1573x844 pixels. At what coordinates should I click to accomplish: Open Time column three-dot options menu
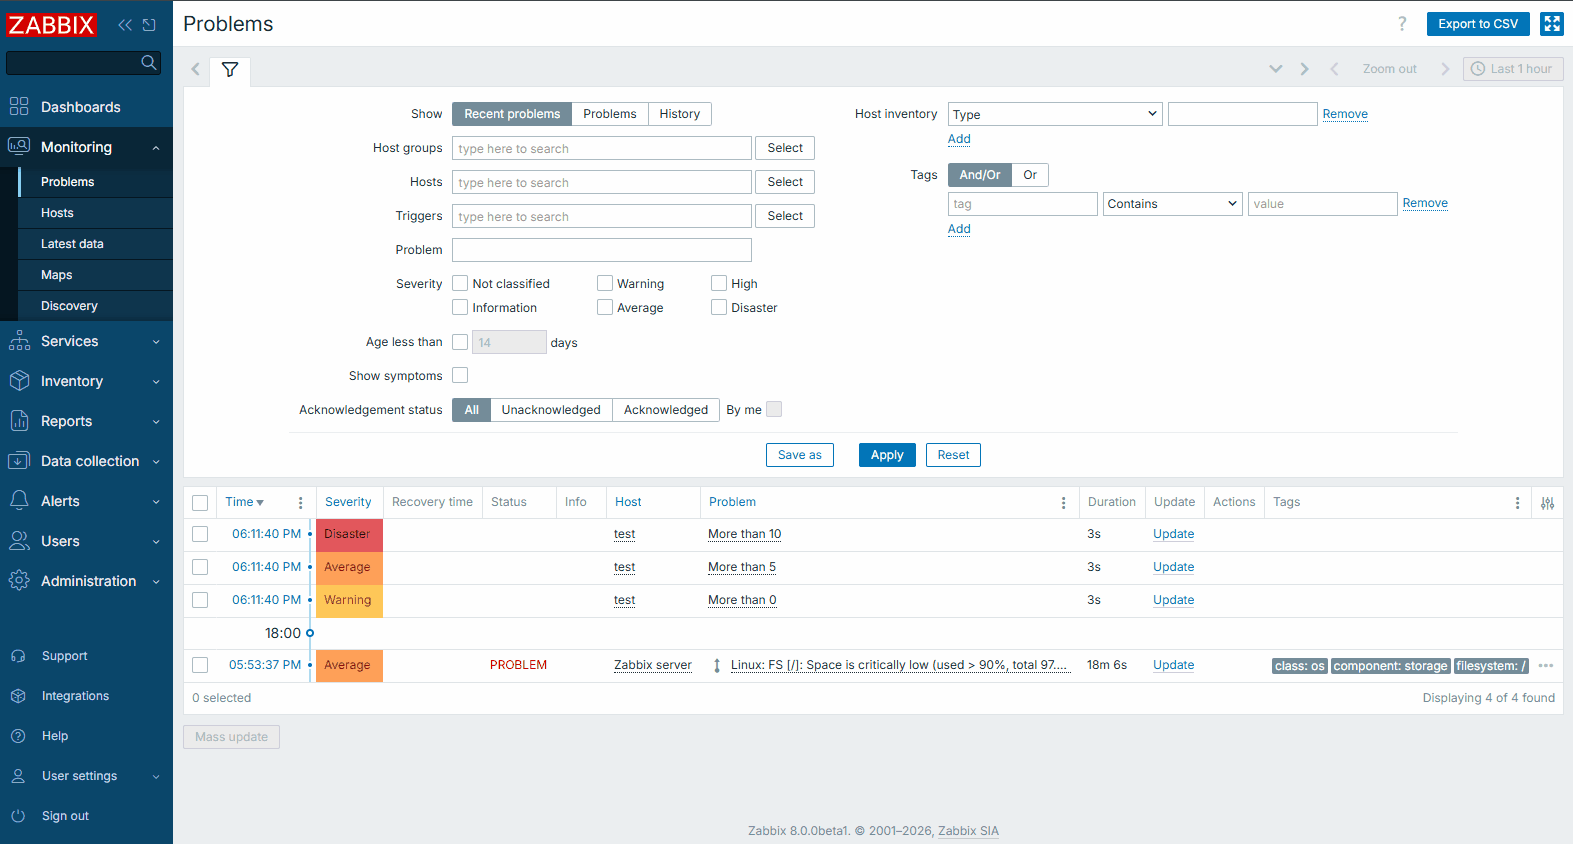point(300,503)
